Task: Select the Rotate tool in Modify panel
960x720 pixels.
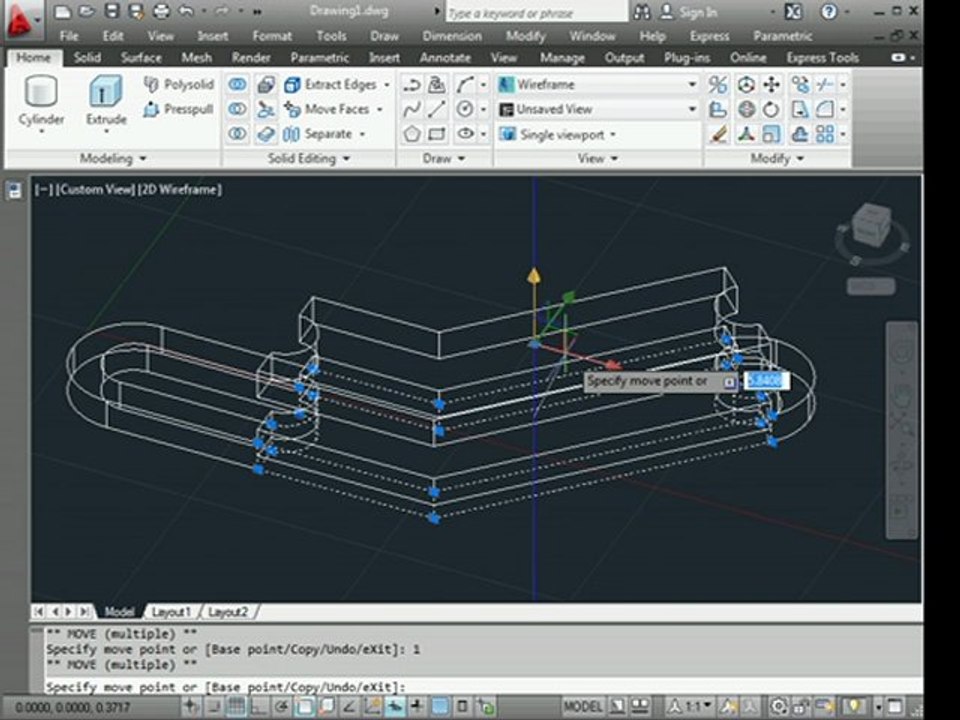Action: coord(771,110)
